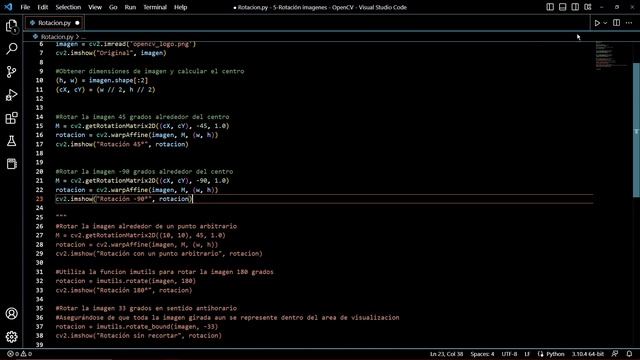The width and height of the screenshot is (640, 360).
Task: Click the code minimap overview
Action: point(610,55)
